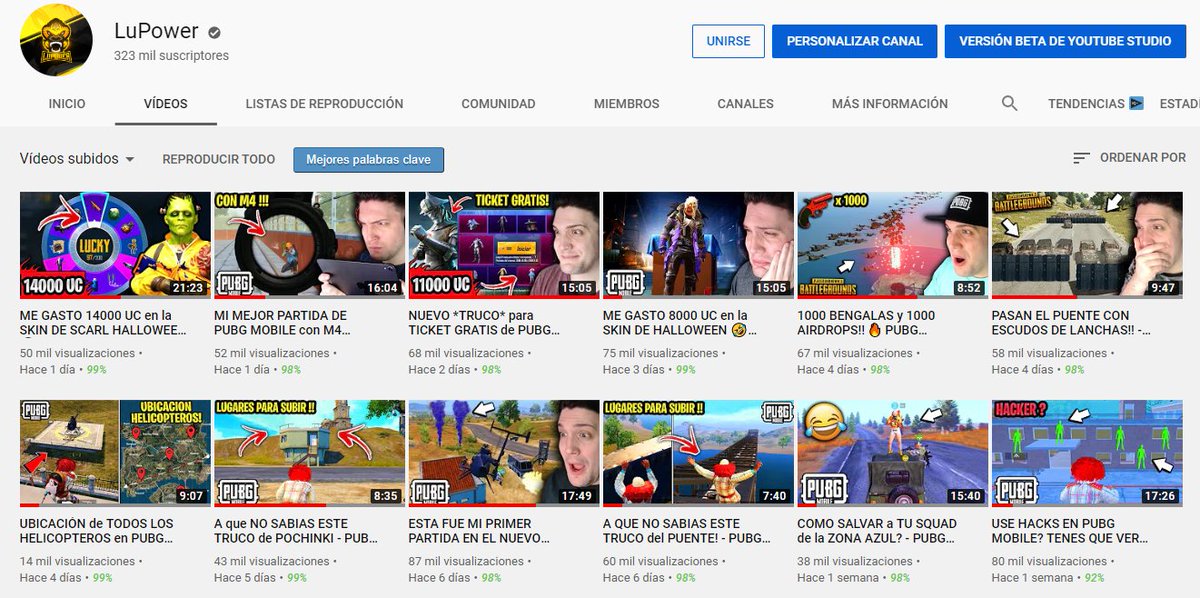Click title PASAN EL PUENTE CON ESCUDOS
The height and width of the screenshot is (598, 1200).
tap(1072, 322)
